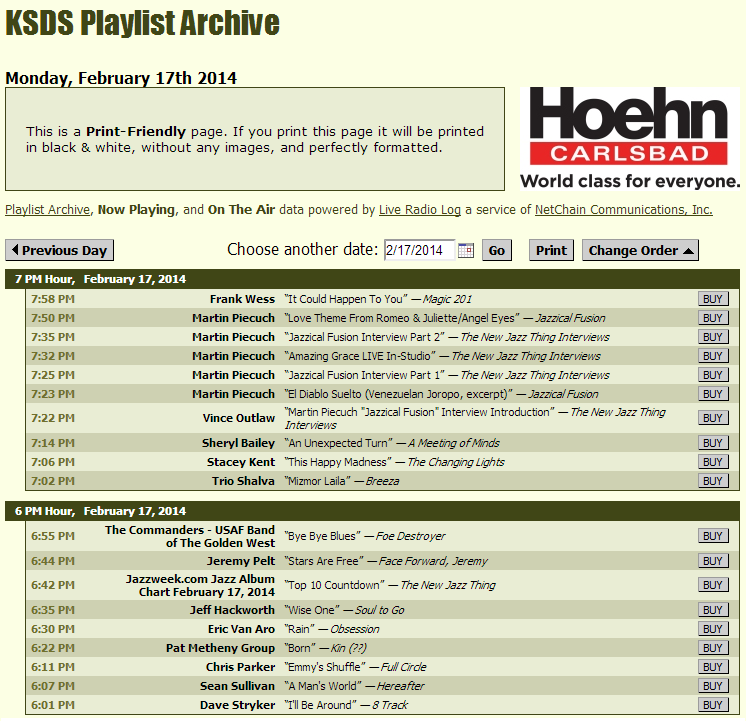Viewport: 748px width, 721px height.
Task: Buy Sheryl Bailey "An Unexpected Turn"
Action: pos(713,443)
